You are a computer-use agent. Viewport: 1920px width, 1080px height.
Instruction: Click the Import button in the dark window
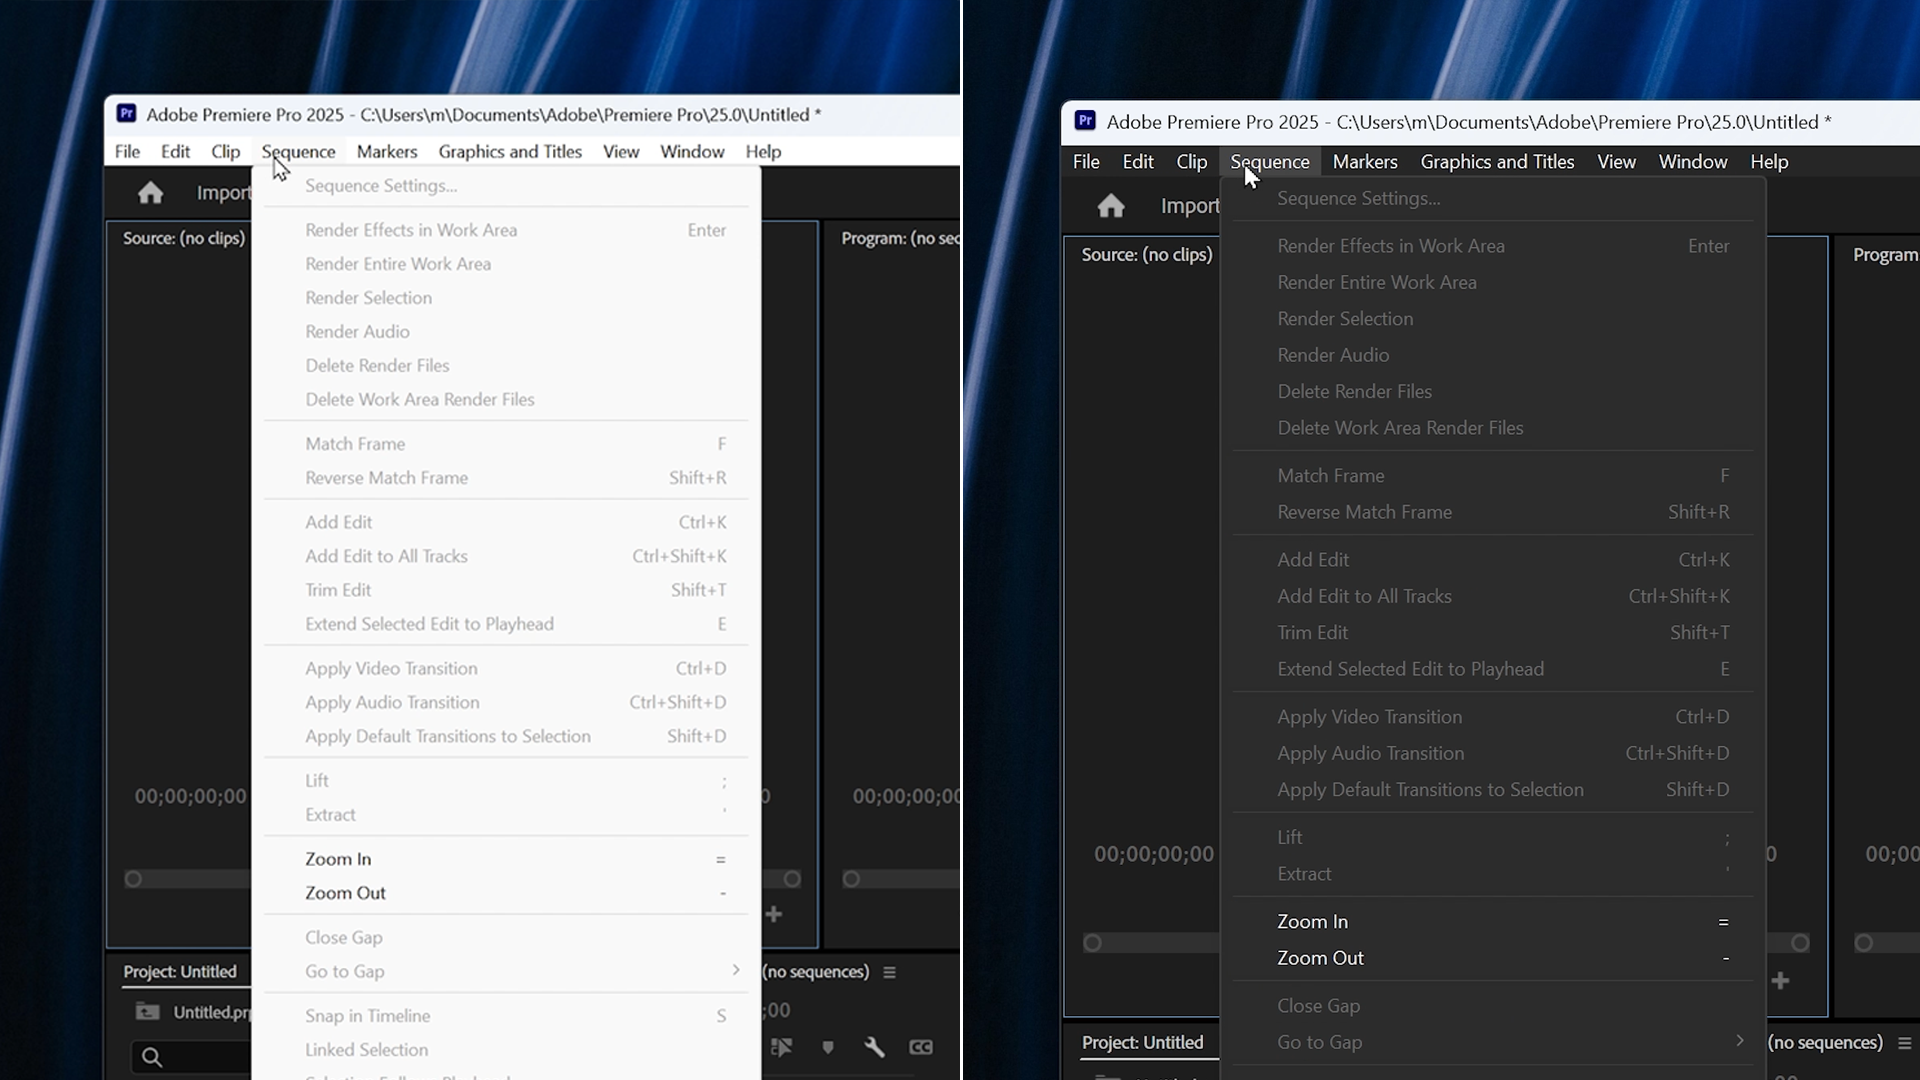click(x=1190, y=206)
